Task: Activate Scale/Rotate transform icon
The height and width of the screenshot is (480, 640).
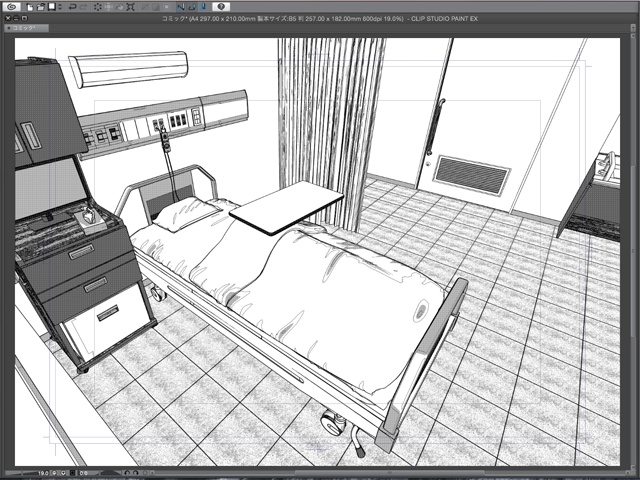Action: (x=131, y=7)
